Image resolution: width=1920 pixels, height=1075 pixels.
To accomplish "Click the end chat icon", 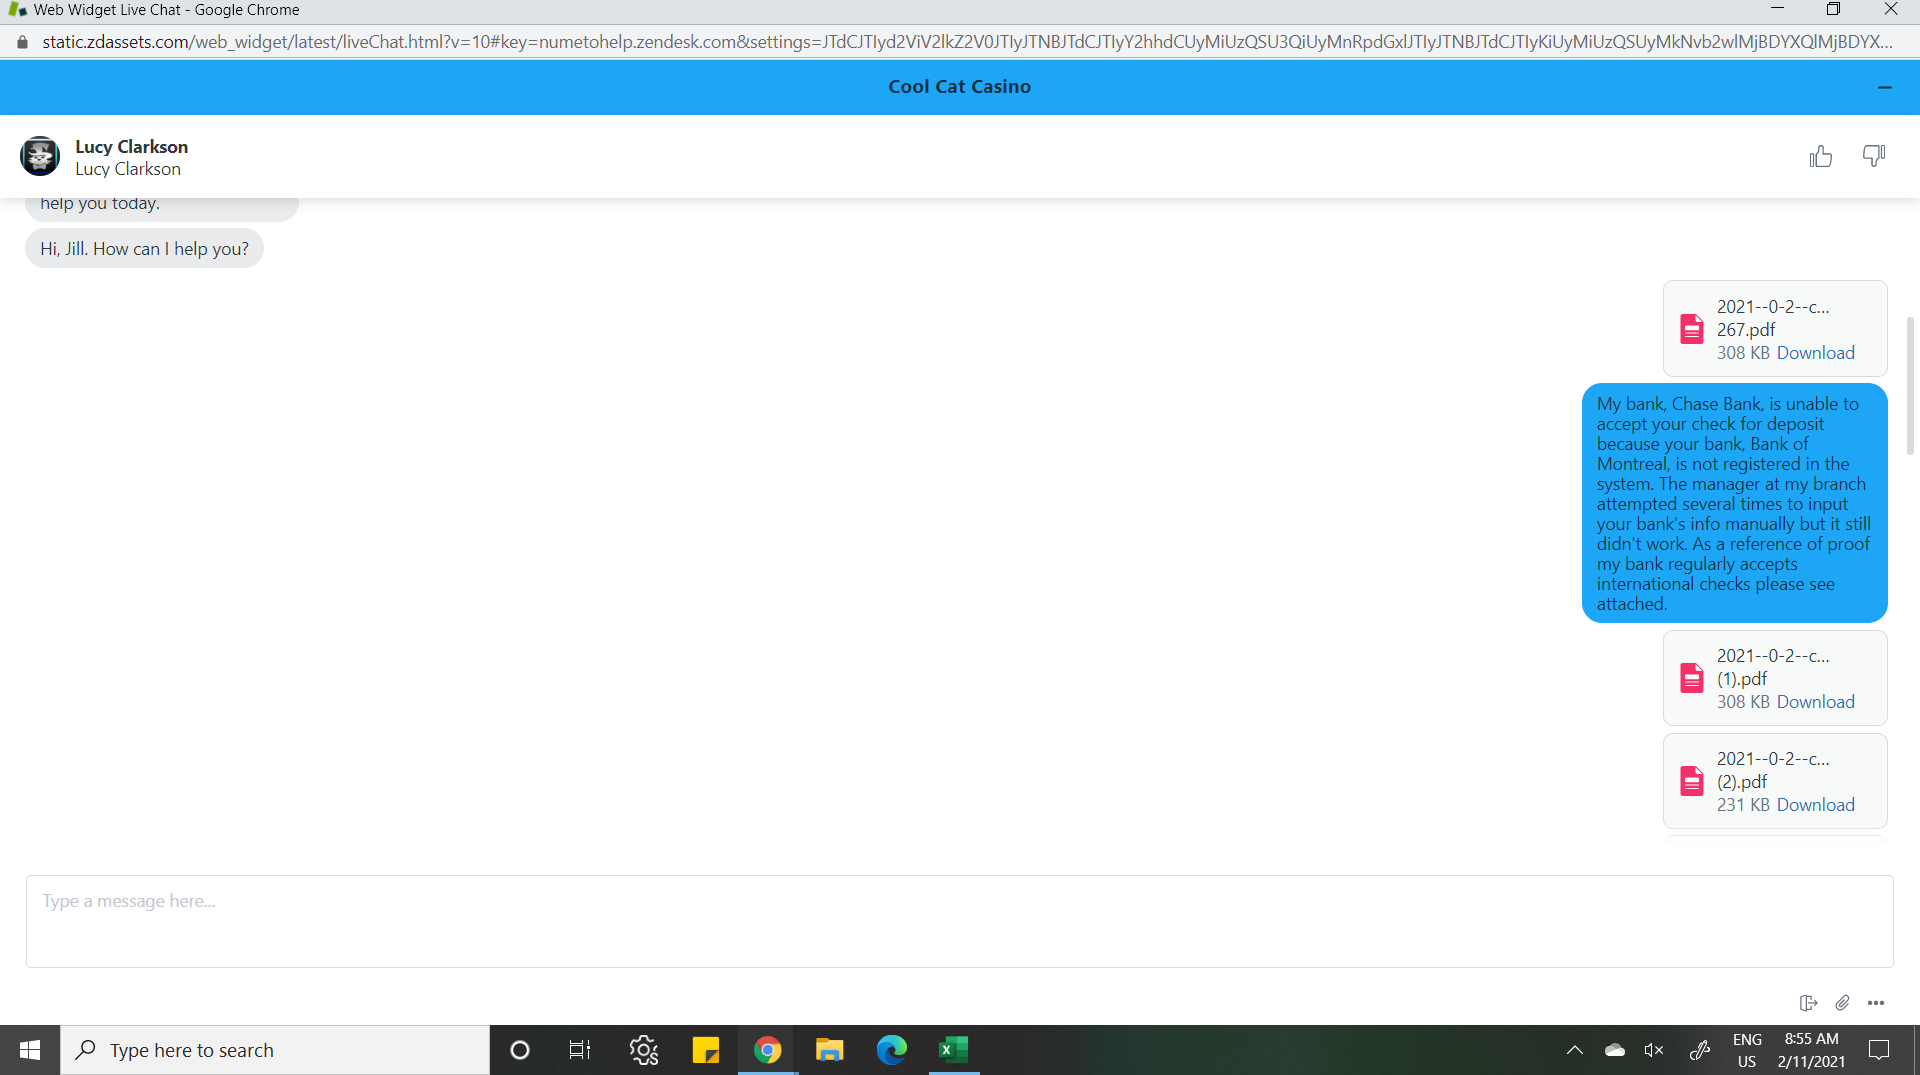I will pos(1808,1003).
